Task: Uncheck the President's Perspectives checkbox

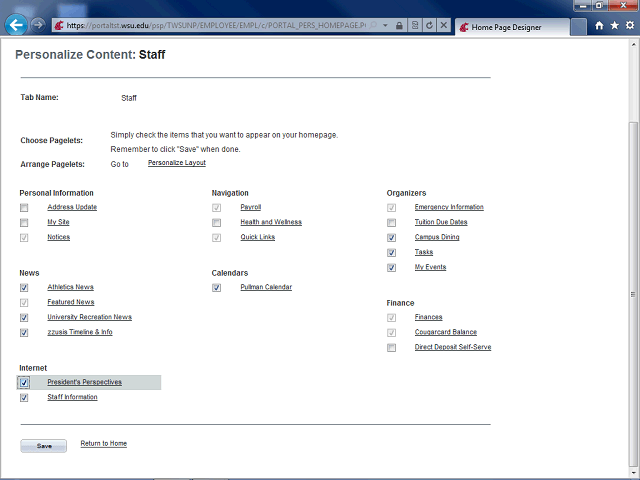Action: (24, 382)
